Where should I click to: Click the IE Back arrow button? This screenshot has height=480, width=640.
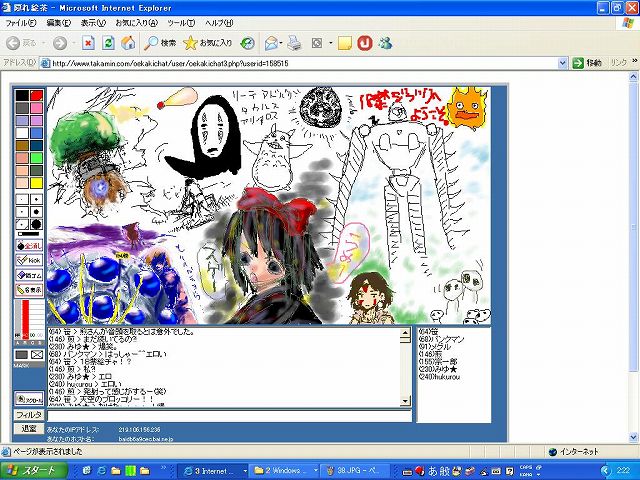pos(13,43)
